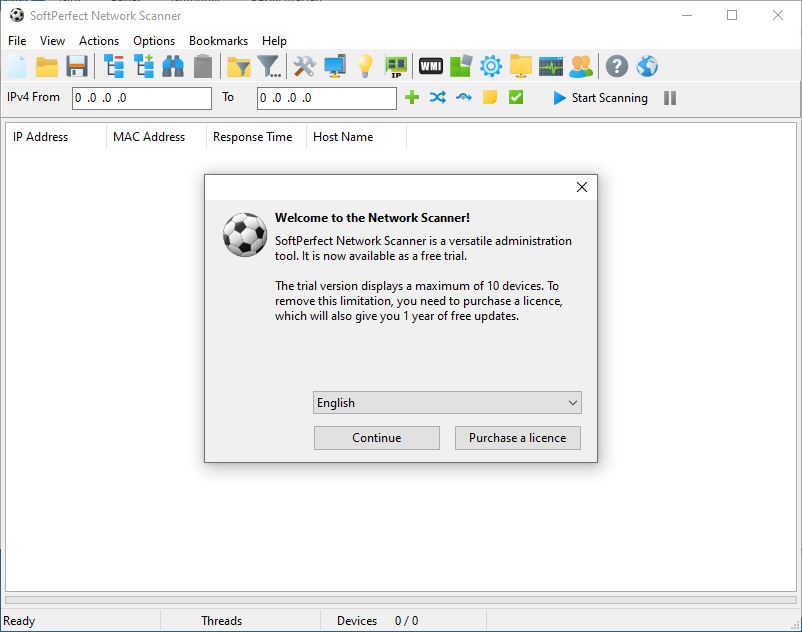Viewport: 802px width, 632px height.
Task: Sort by IP Address column header
Action: 56,137
